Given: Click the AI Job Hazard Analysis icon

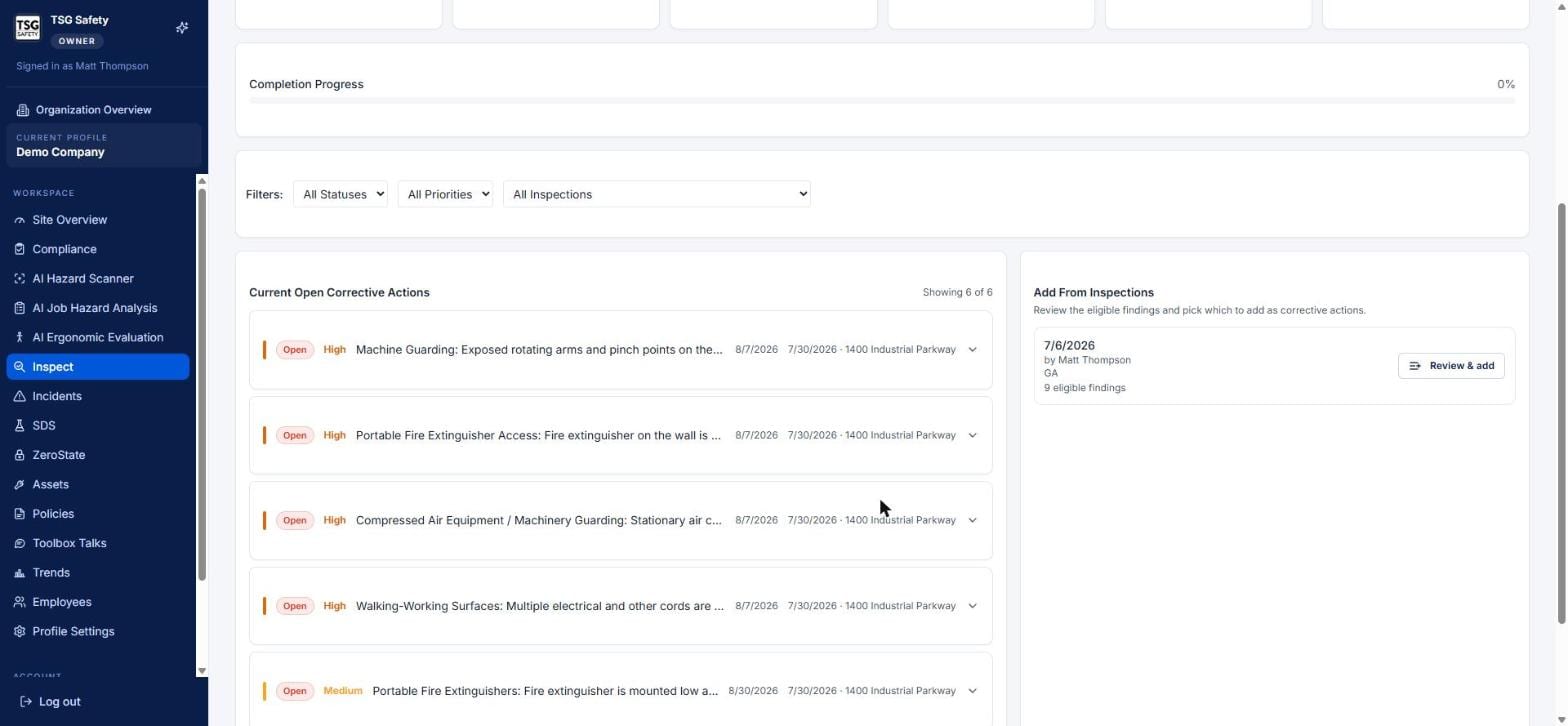Looking at the screenshot, I should click(20, 308).
